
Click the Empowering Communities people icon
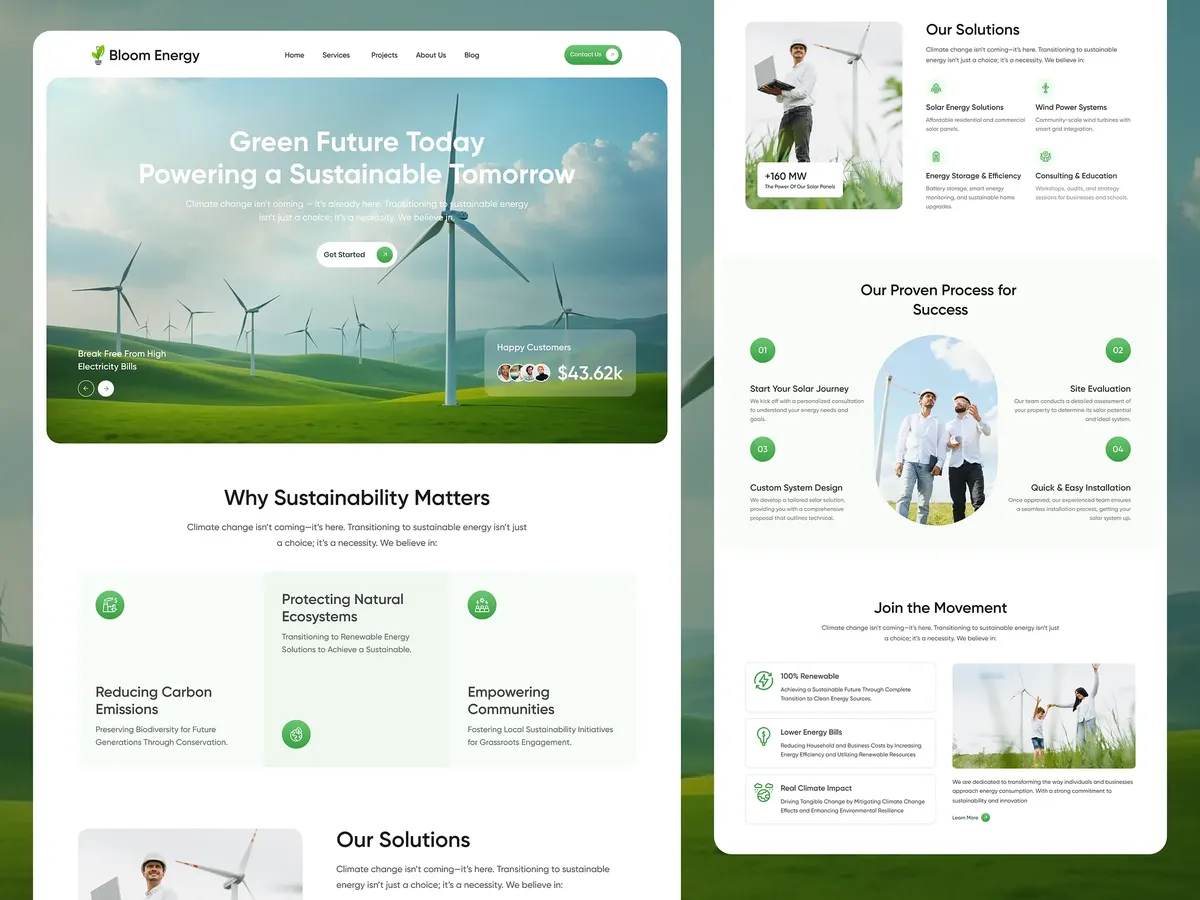[x=482, y=604]
